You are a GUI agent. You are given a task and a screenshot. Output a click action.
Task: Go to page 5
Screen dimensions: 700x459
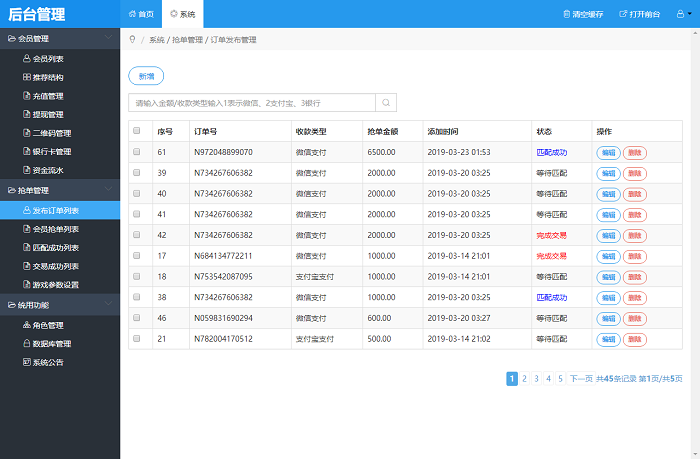pyautogui.click(x=561, y=379)
